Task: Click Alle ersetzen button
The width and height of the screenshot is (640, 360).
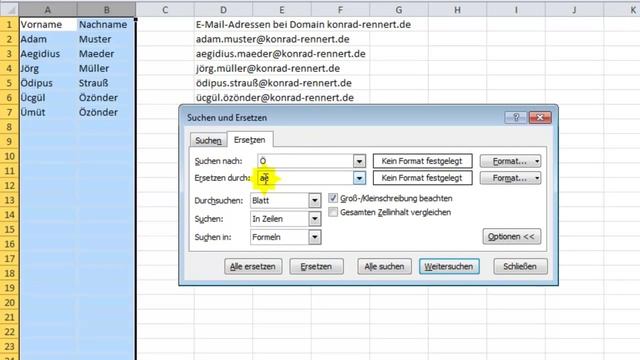Action: [253, 267]
